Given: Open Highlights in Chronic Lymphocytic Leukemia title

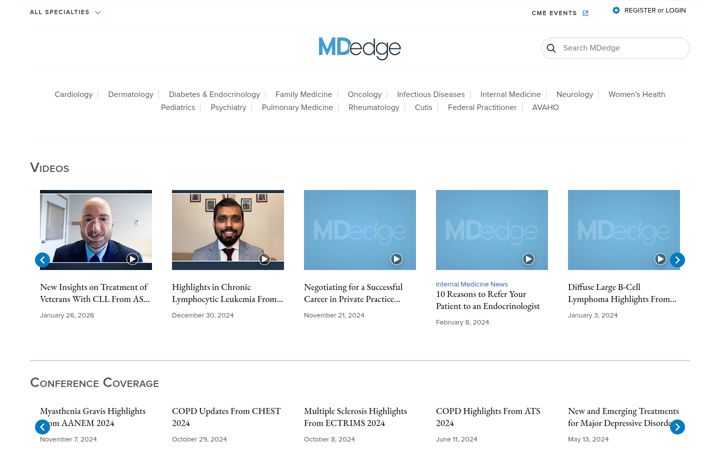Looking at the screenshot, I should click(x=227, y=293).
